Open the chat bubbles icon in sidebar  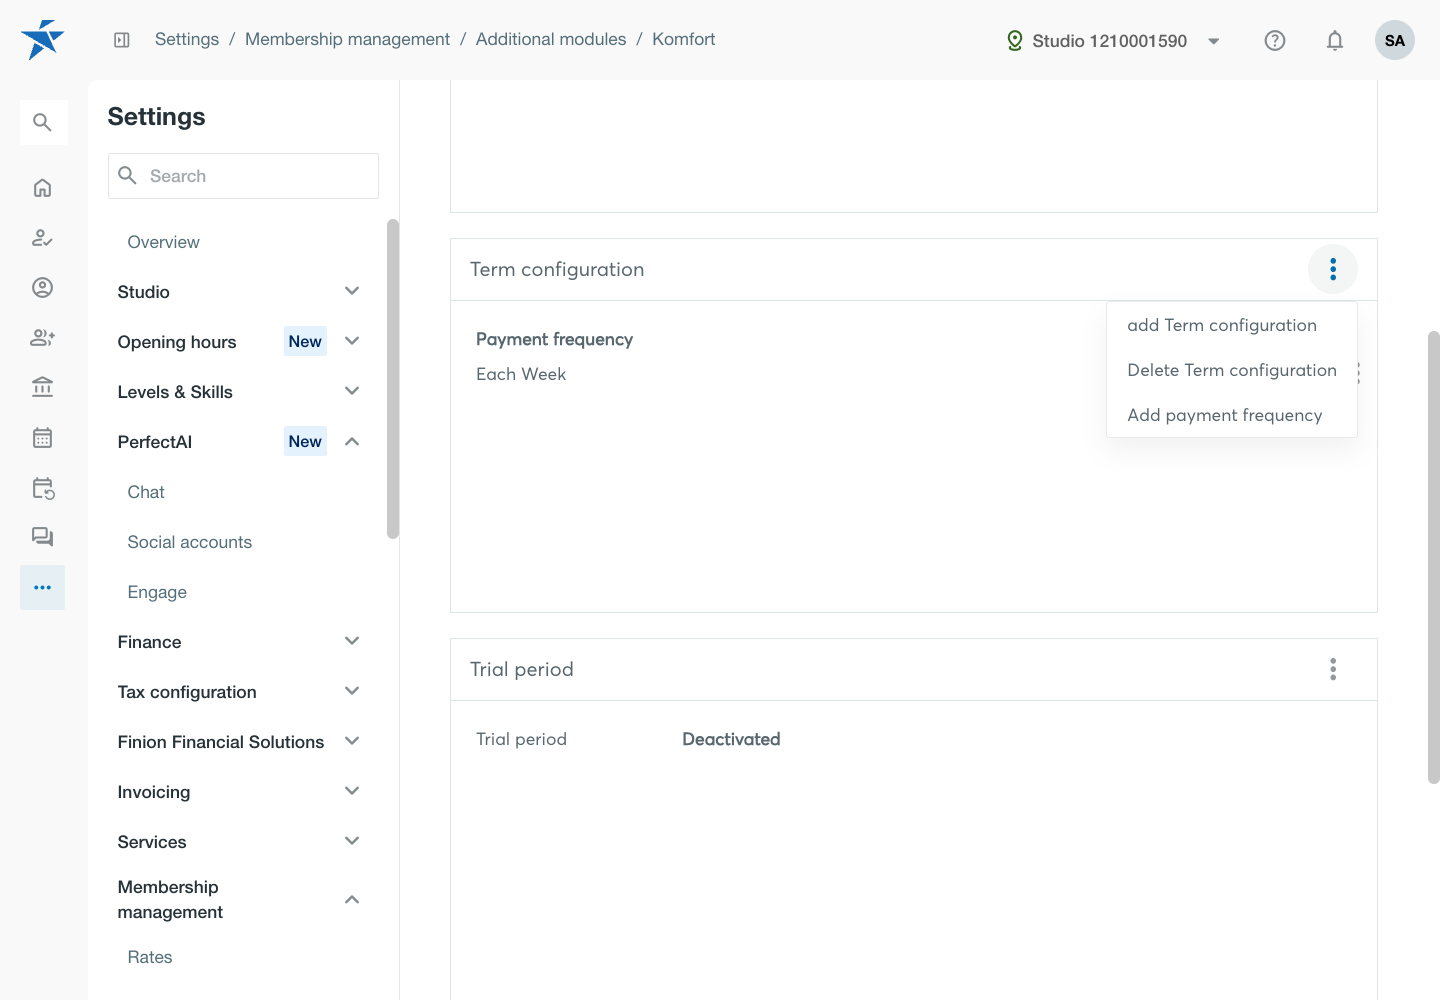[x=42, y=537]
